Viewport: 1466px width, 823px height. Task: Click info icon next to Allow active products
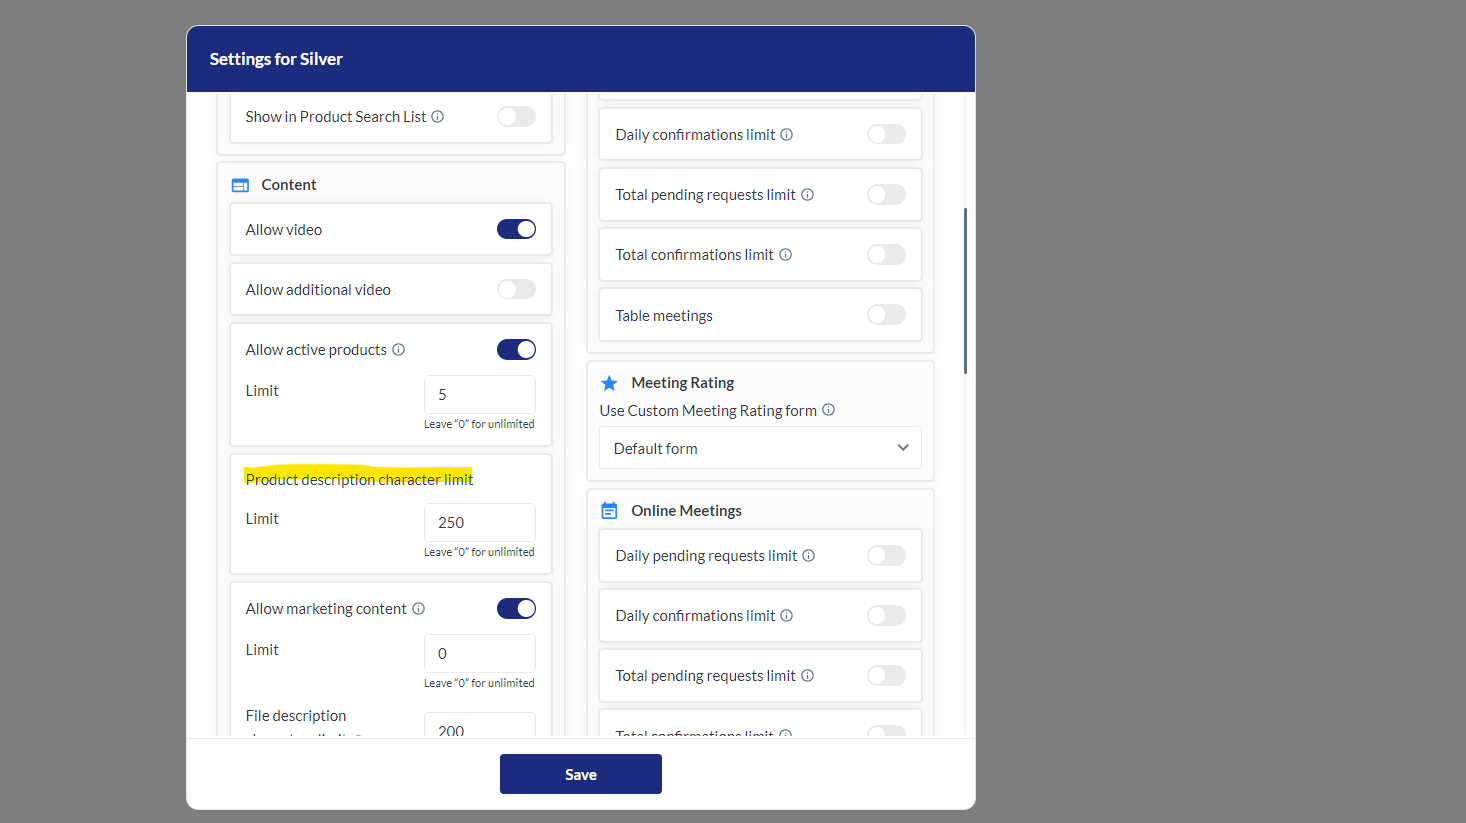click(x=398, y=350)
